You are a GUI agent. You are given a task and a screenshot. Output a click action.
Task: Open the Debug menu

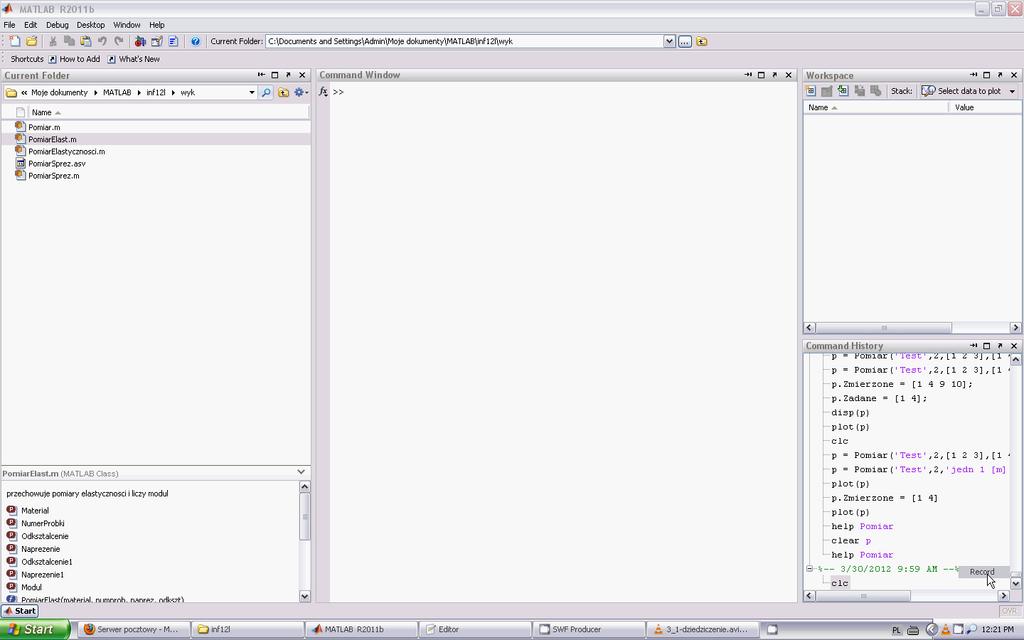click(x=57, y=25)
